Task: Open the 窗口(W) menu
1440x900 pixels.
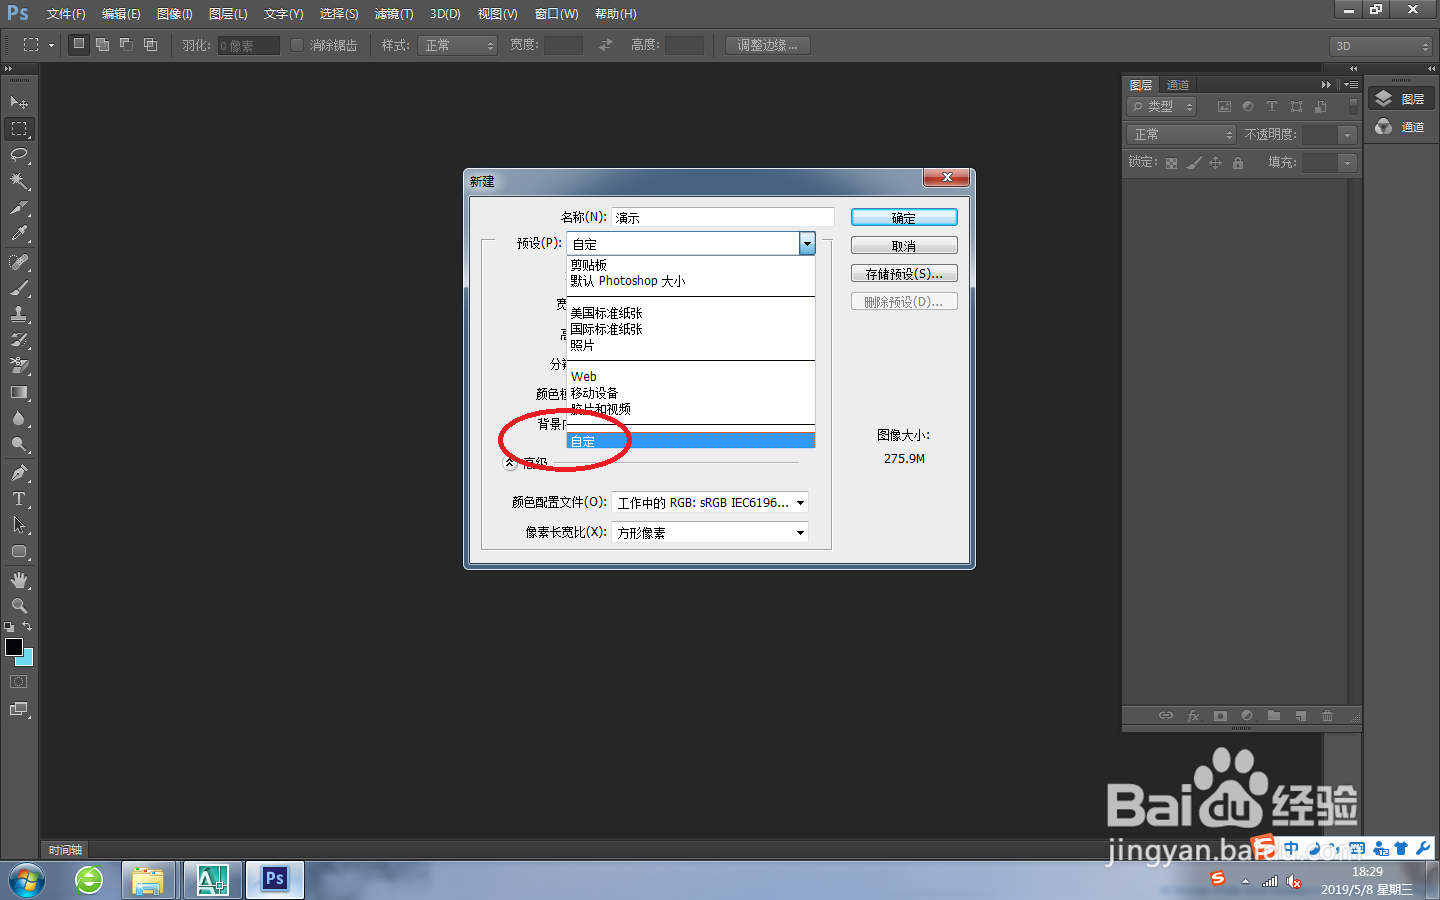Action: coord(556,14)
